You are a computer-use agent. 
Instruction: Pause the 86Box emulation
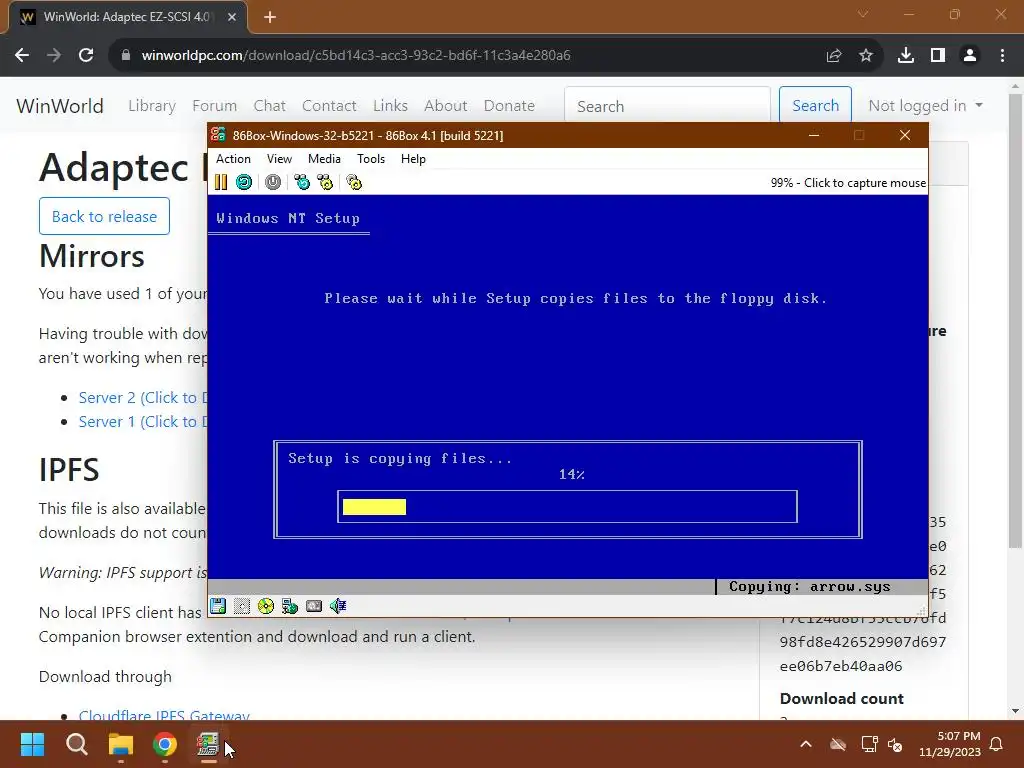221,182
